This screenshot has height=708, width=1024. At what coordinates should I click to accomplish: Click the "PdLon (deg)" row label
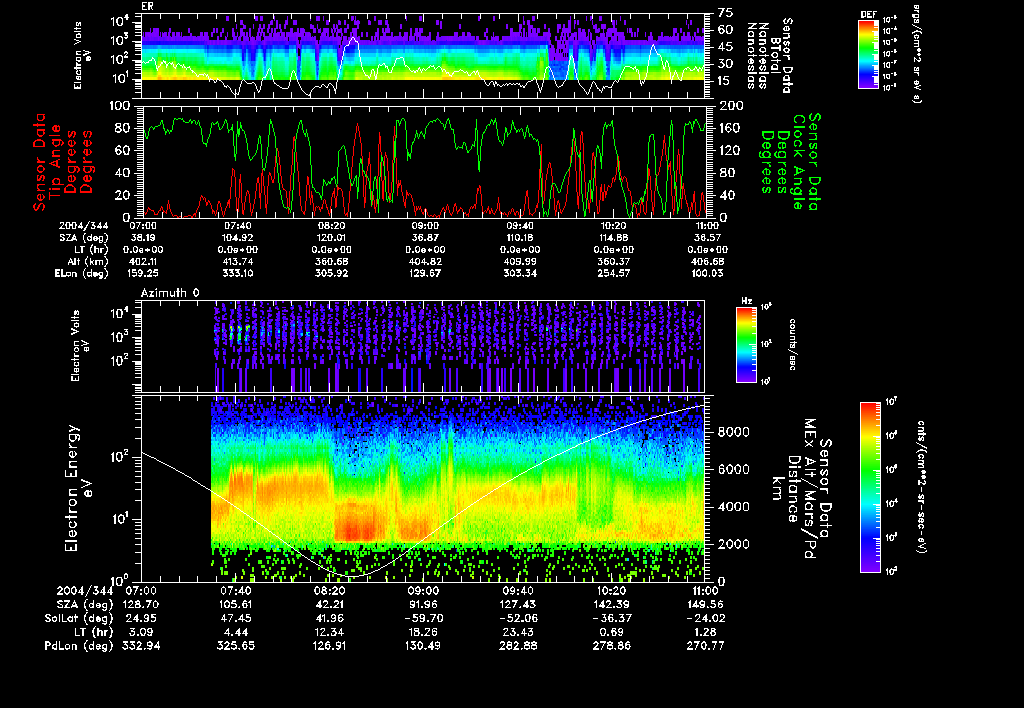click(x=78, y=646)
